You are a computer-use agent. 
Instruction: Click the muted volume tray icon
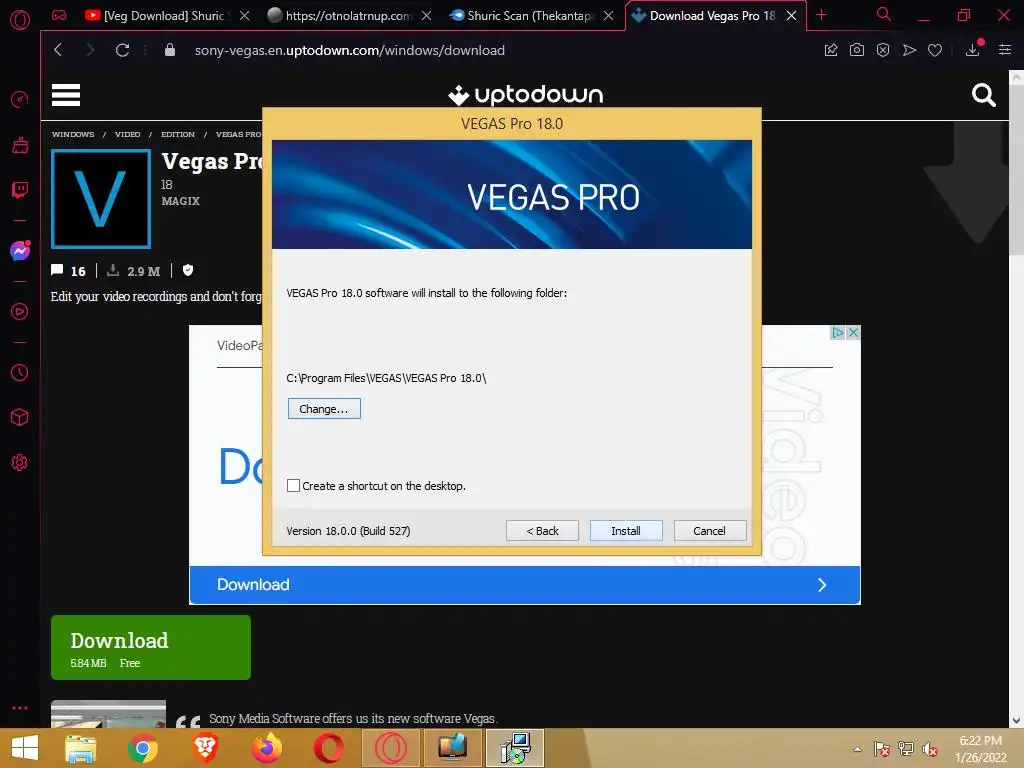coord(930,749)
